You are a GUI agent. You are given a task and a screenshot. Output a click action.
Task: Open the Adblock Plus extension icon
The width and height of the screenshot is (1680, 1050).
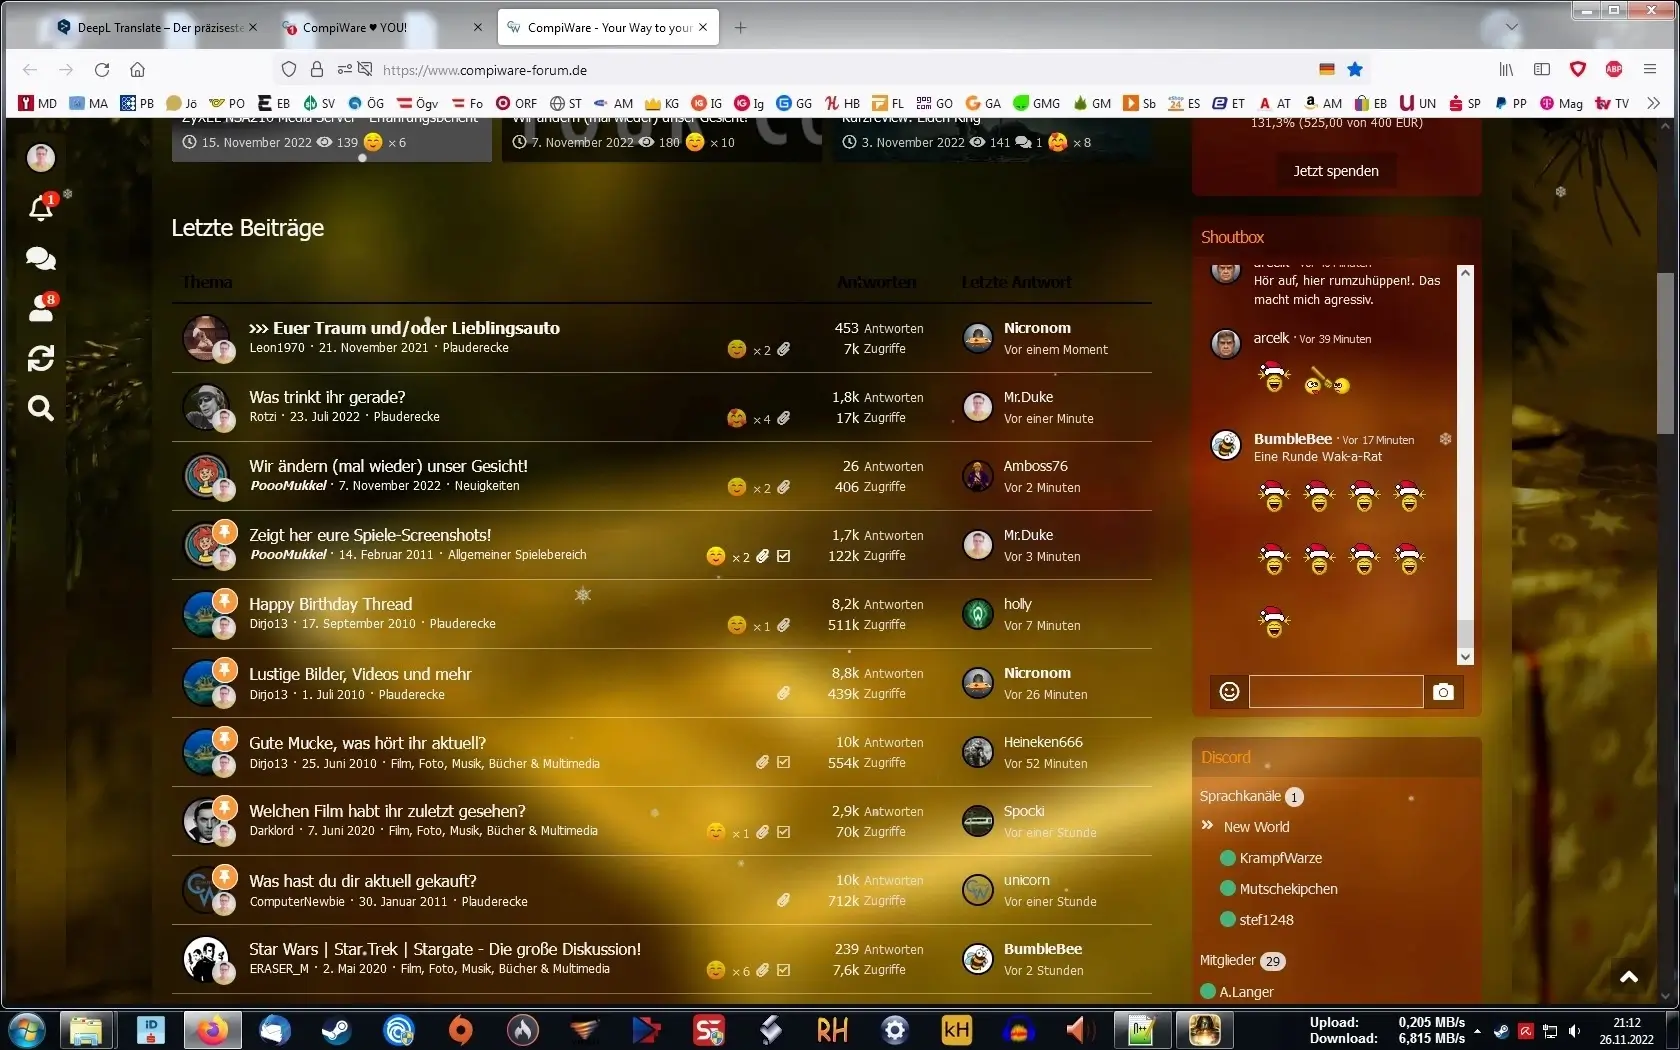[1614, 69]
